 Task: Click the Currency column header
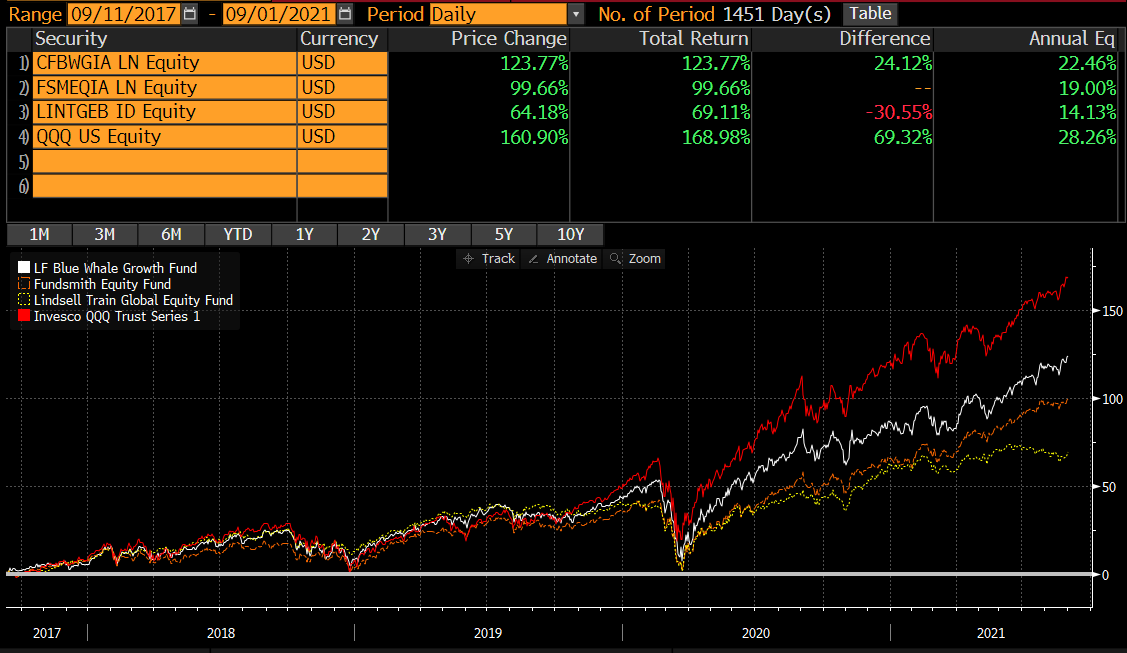pos(339,39)
